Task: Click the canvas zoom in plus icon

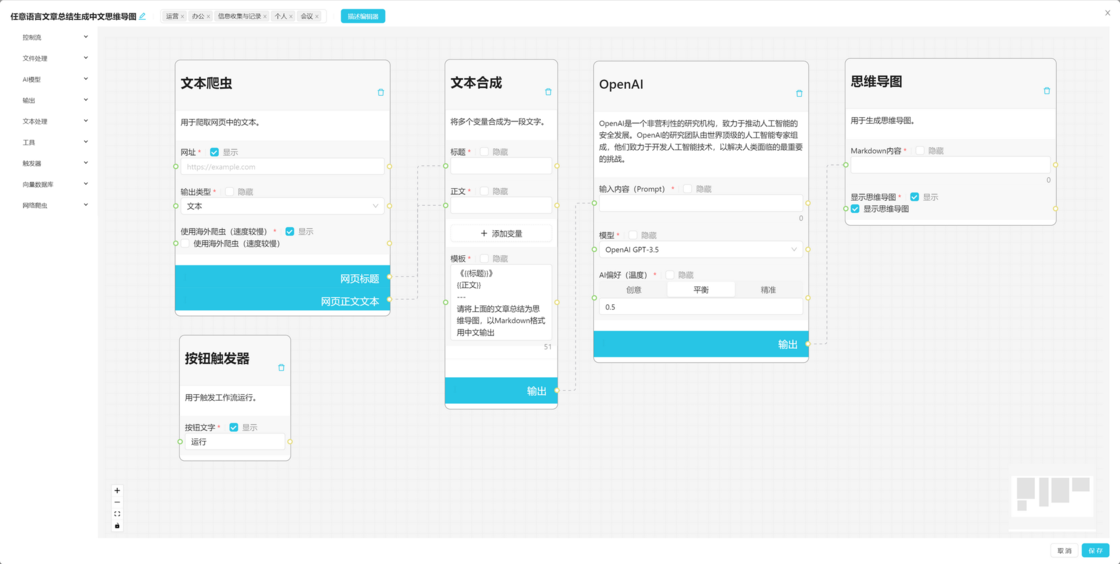Action: 117,491
